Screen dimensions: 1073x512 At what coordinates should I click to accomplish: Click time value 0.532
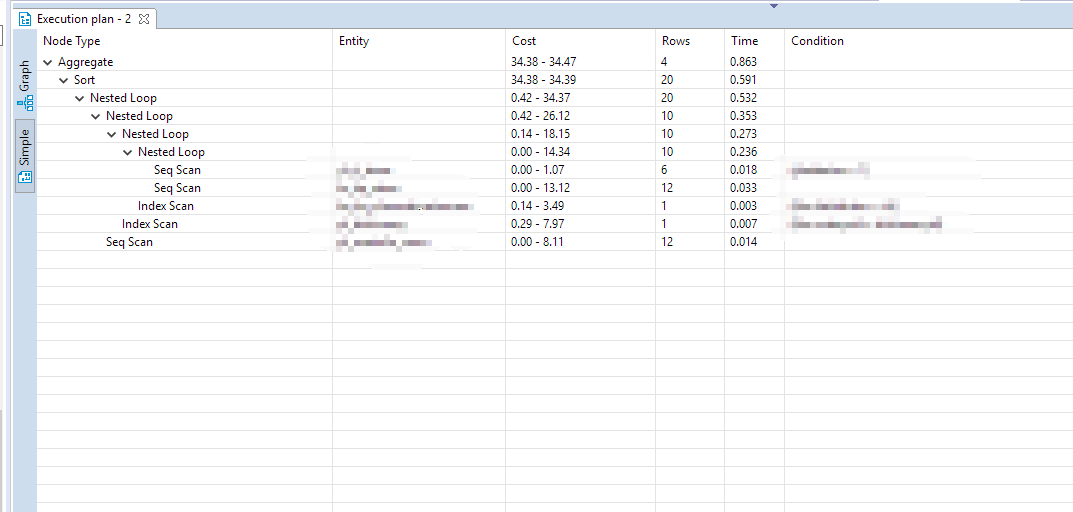pyautogui.click(x=744, y=98)
